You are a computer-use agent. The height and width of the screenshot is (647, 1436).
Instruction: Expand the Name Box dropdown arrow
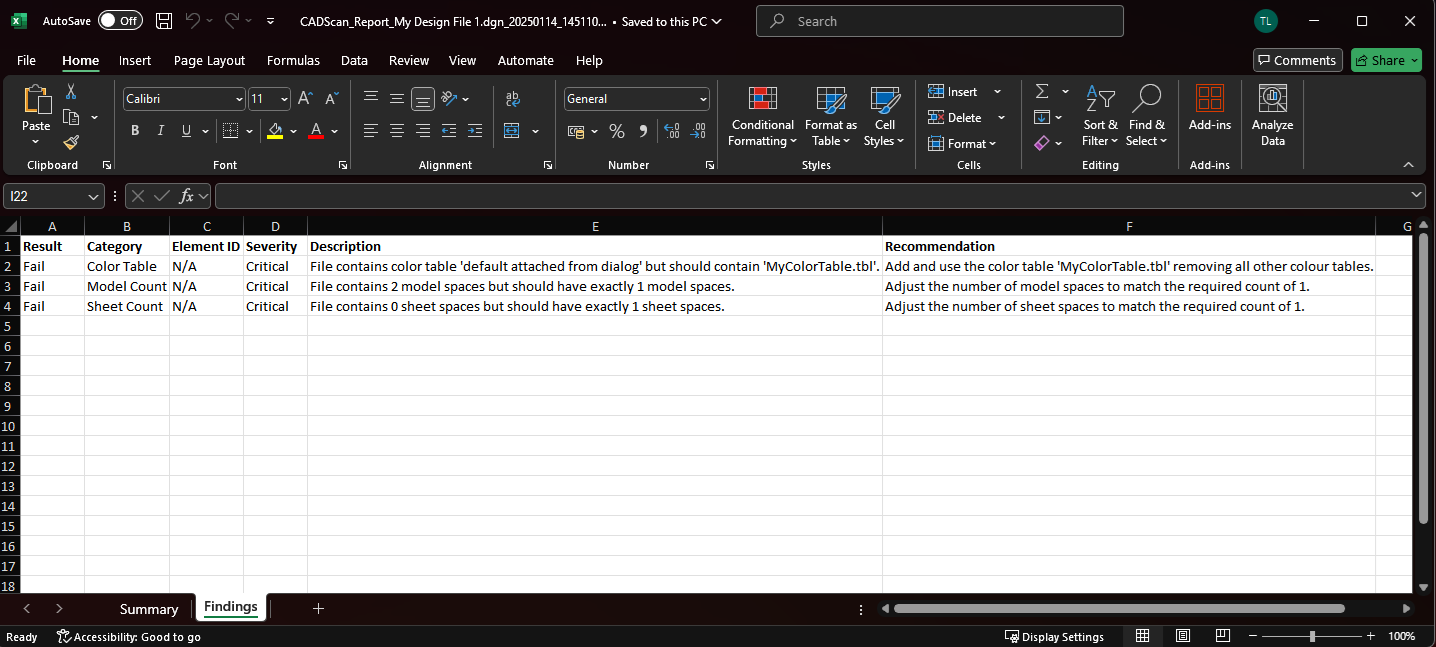[94, 197]
